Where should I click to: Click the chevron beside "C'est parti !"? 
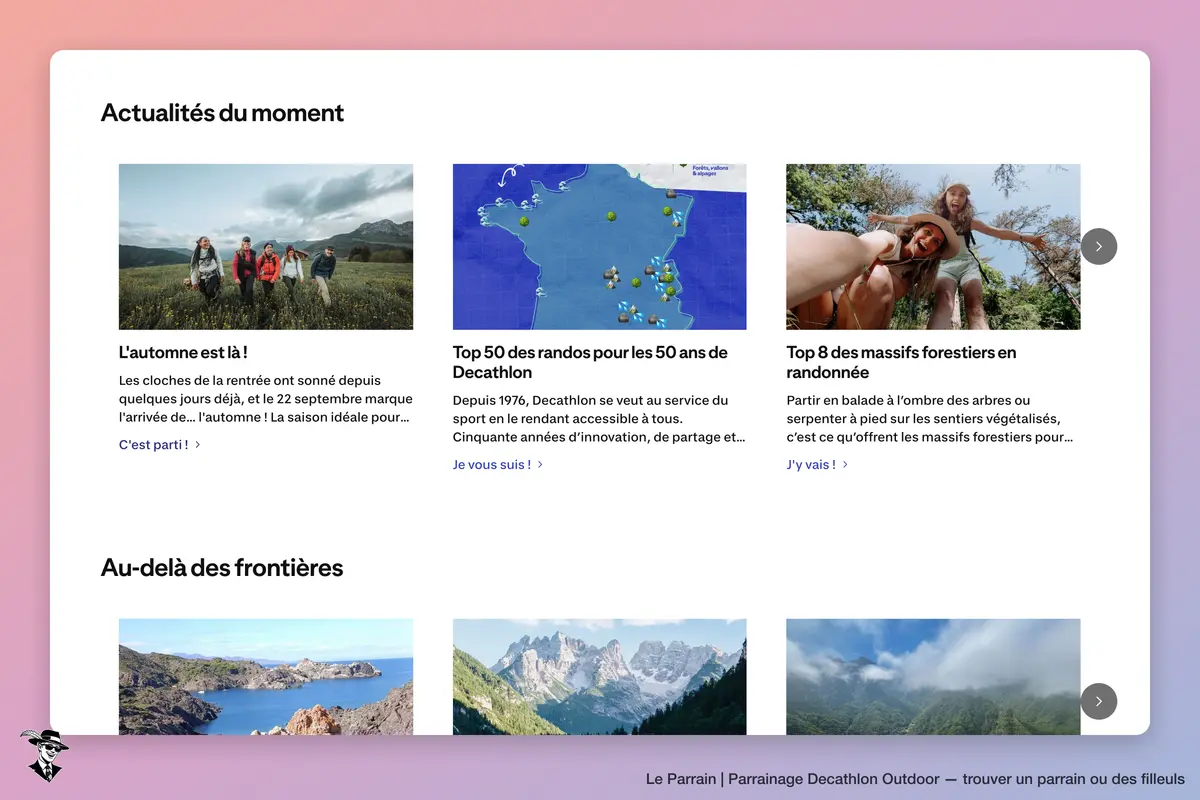(198, 445)
